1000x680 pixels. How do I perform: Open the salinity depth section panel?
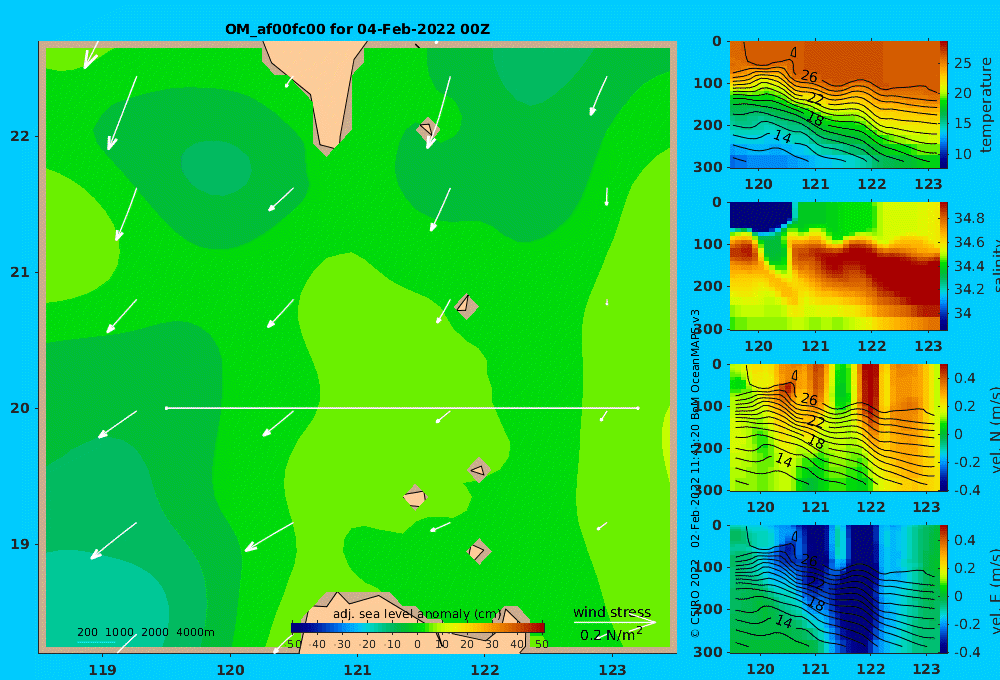[x=834, y=266]
